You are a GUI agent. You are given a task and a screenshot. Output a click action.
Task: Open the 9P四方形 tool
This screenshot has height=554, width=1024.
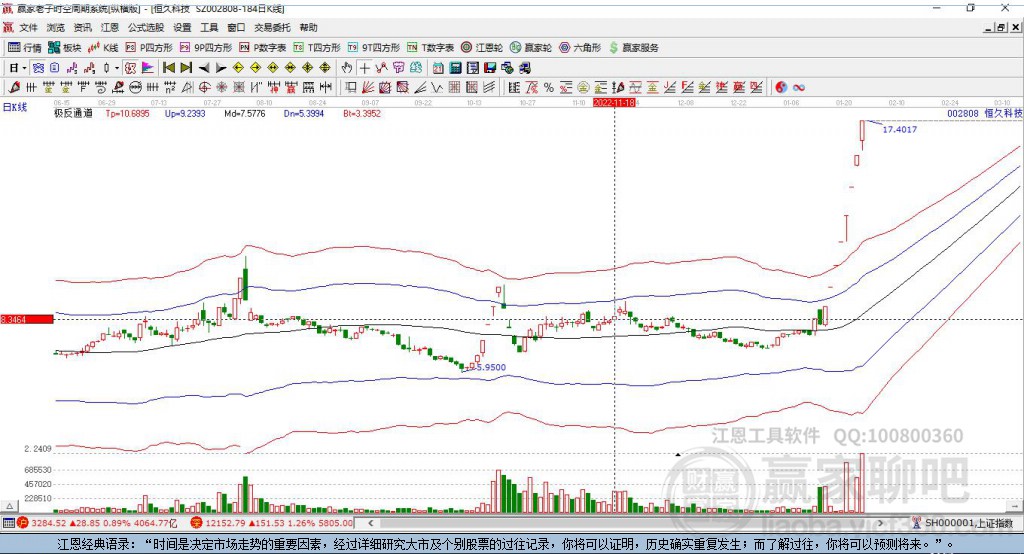click(206, 48)
